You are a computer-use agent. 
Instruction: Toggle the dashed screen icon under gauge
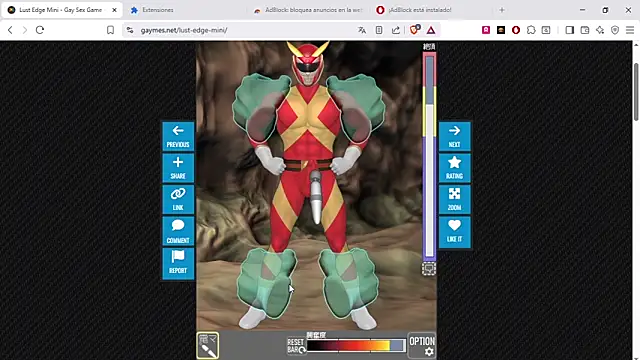(x=429, y=269)
